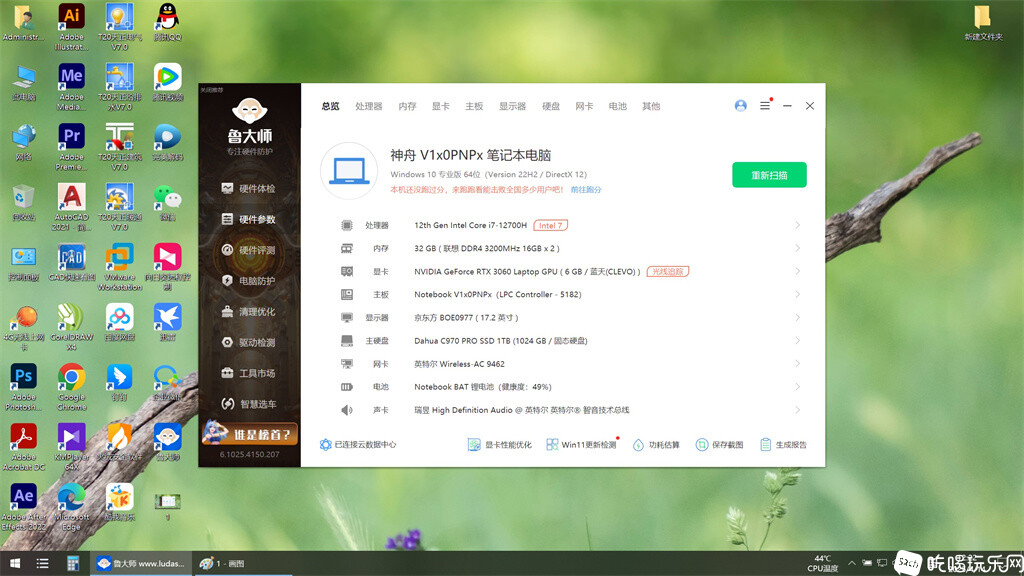Open the 硬件体检 sidebar section
1024x576 pixels.
[x=249, y=189]
